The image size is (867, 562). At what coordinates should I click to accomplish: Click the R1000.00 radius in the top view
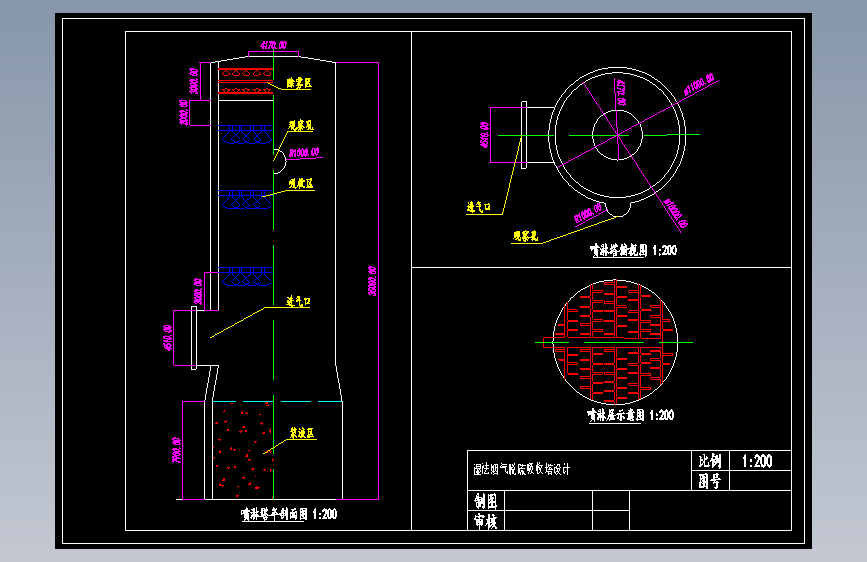[x=588, y=214]
